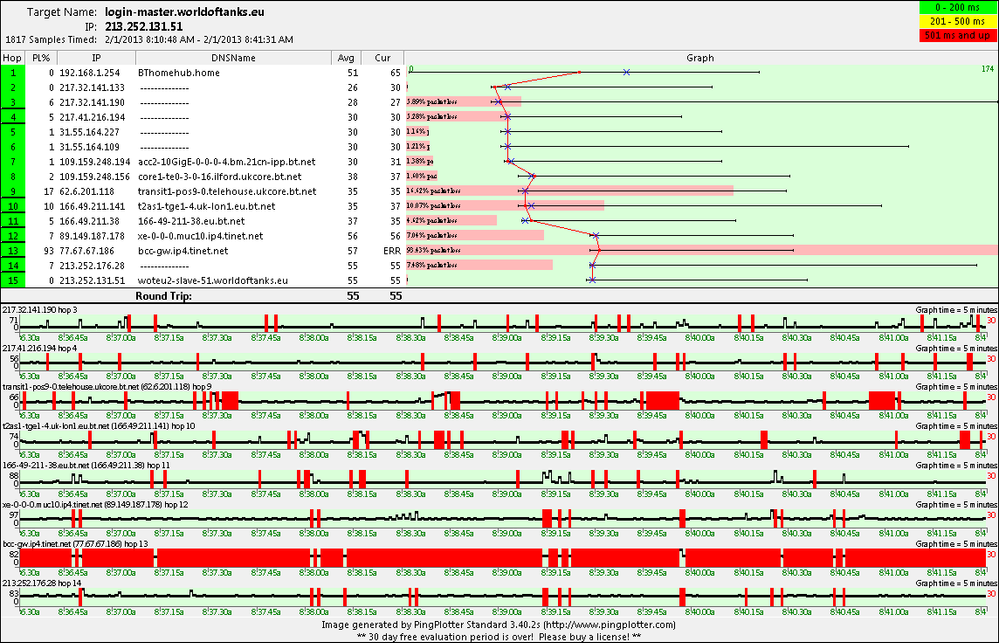Screen dimensions: 999x643
Task: Select bcc-gw.ip4.tinet.net in the table
Action: pos(183,250)
